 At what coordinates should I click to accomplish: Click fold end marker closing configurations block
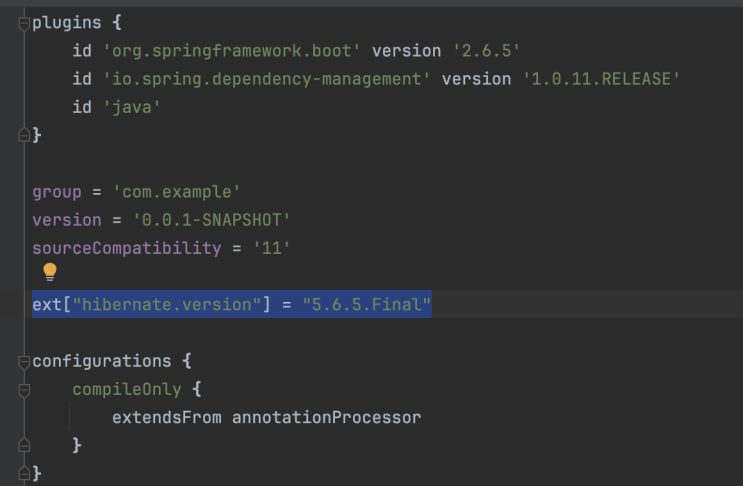coord(24,471)
